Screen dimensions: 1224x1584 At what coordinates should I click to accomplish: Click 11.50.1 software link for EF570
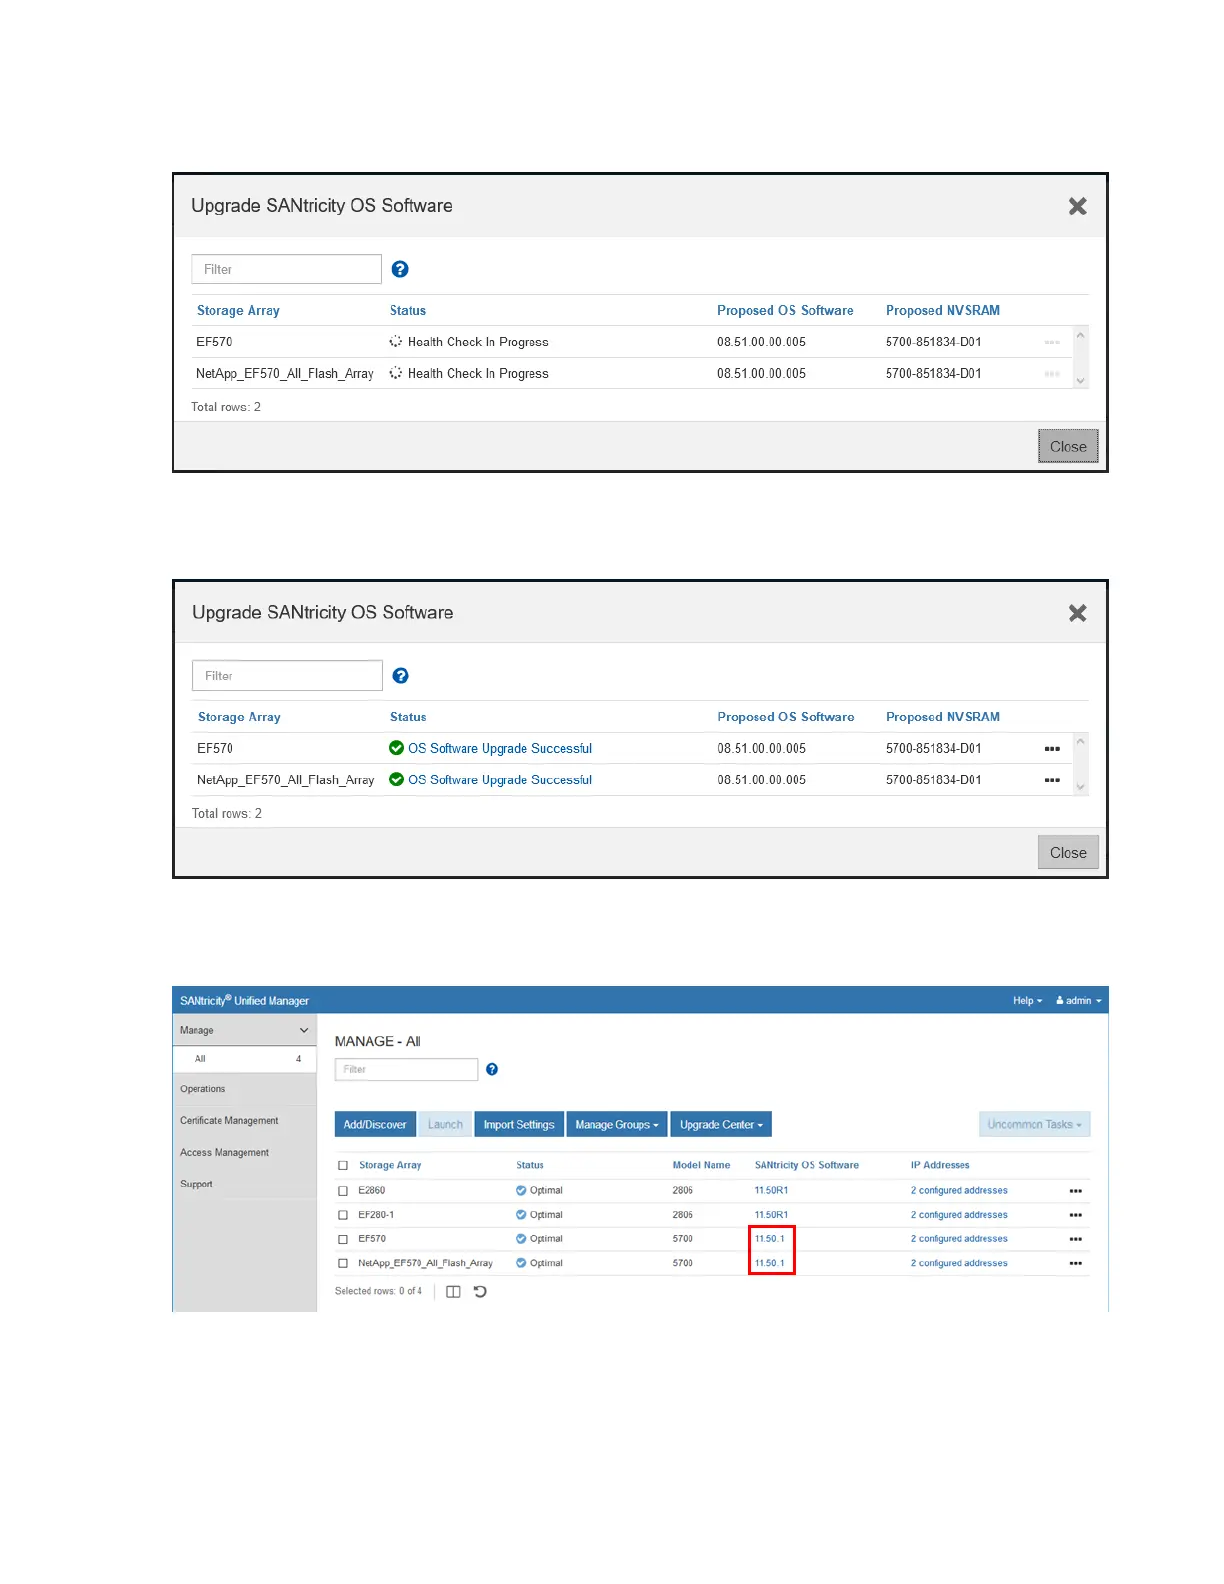coord(770,1239)
